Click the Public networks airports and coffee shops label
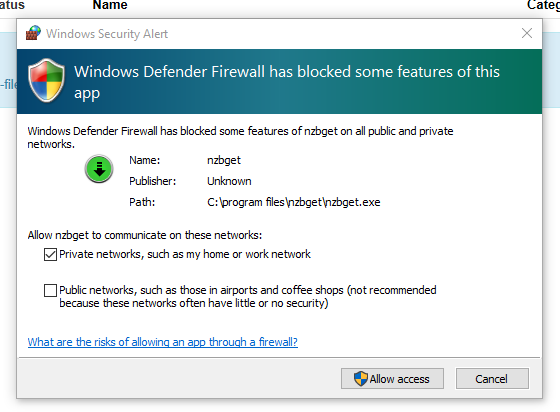 click(x=248, y=296)
